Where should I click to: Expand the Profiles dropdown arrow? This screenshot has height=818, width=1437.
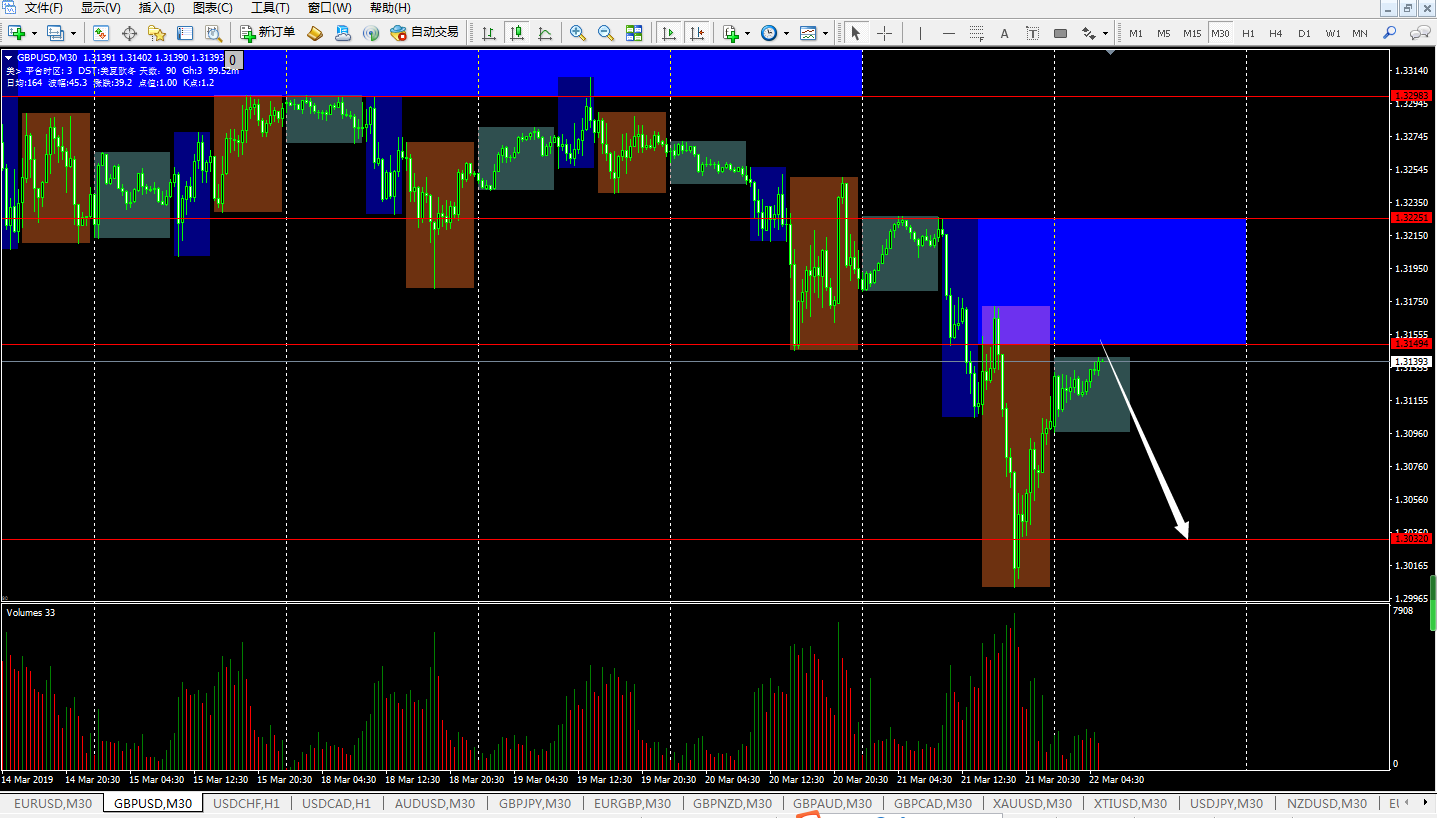(x=73, y=33)
